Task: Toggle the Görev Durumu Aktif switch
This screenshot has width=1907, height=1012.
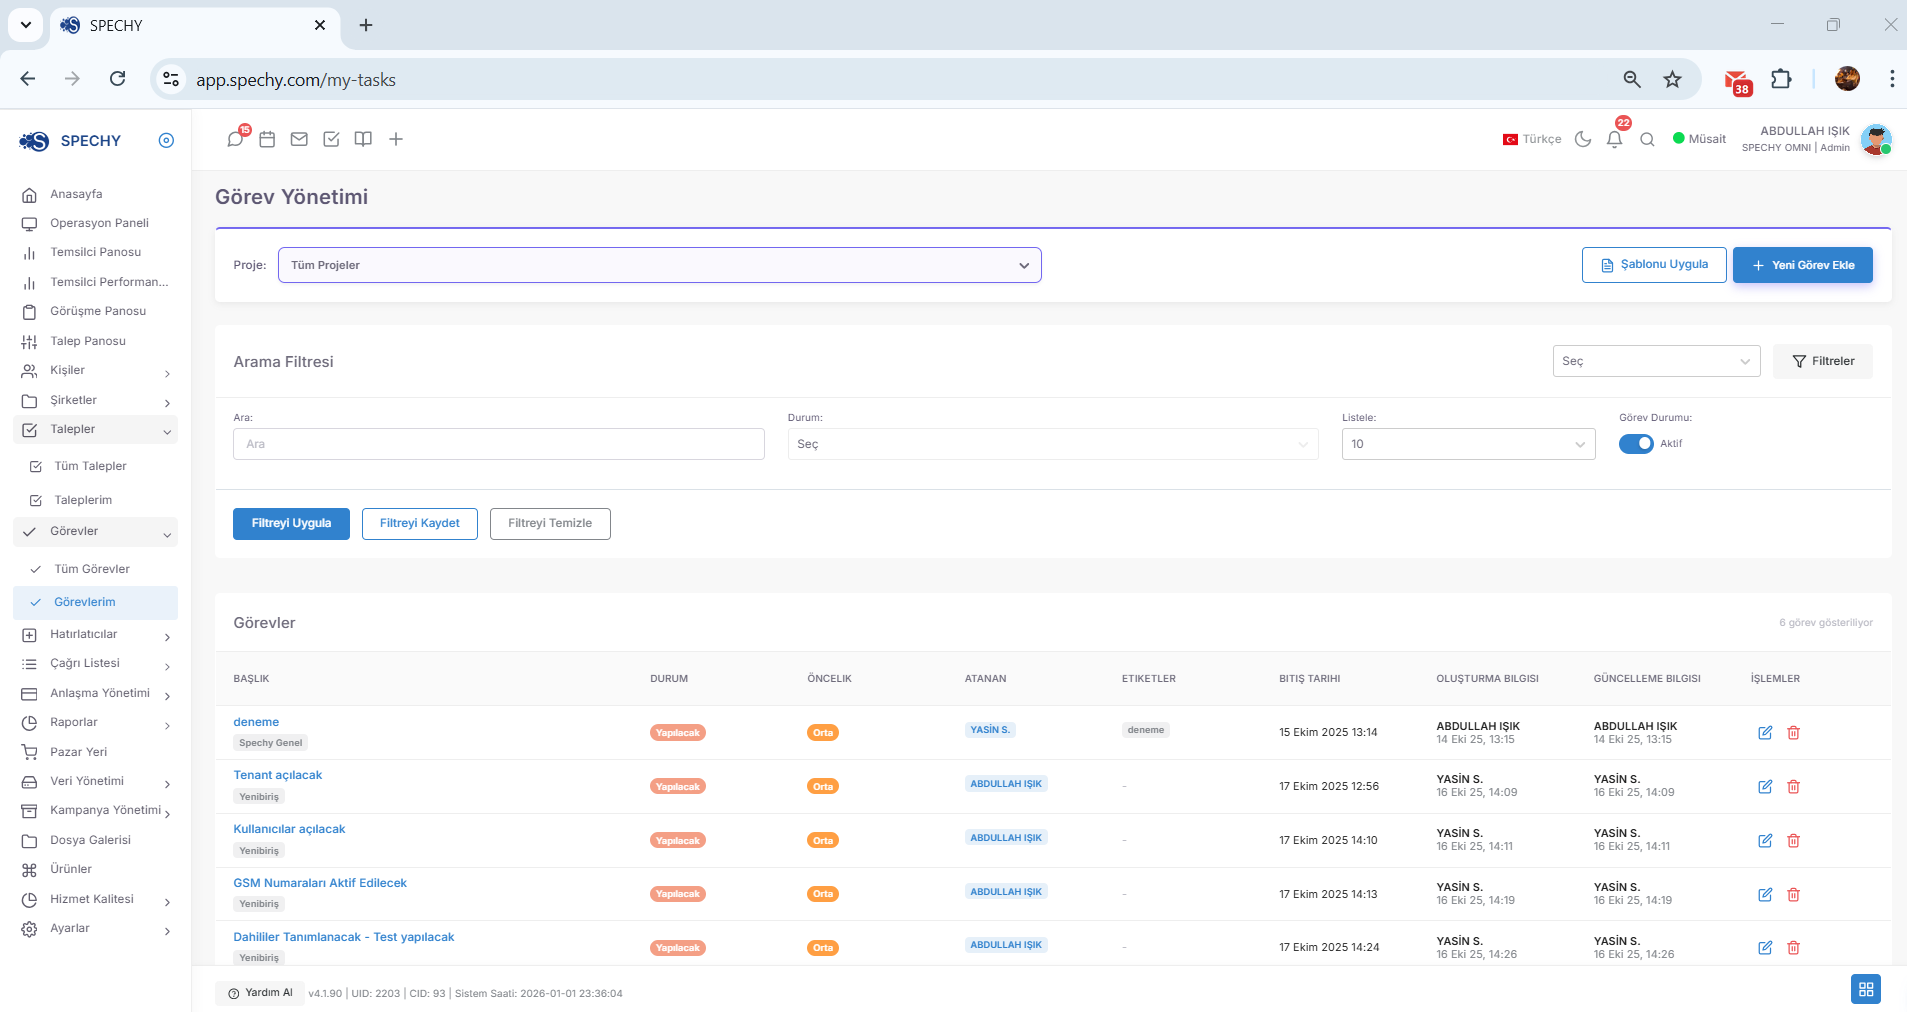Action: (1636, 444)
